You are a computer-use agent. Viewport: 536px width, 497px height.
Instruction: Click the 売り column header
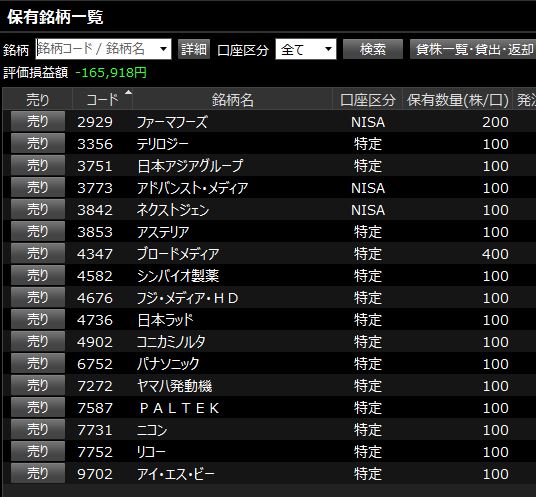pos(38,99)
